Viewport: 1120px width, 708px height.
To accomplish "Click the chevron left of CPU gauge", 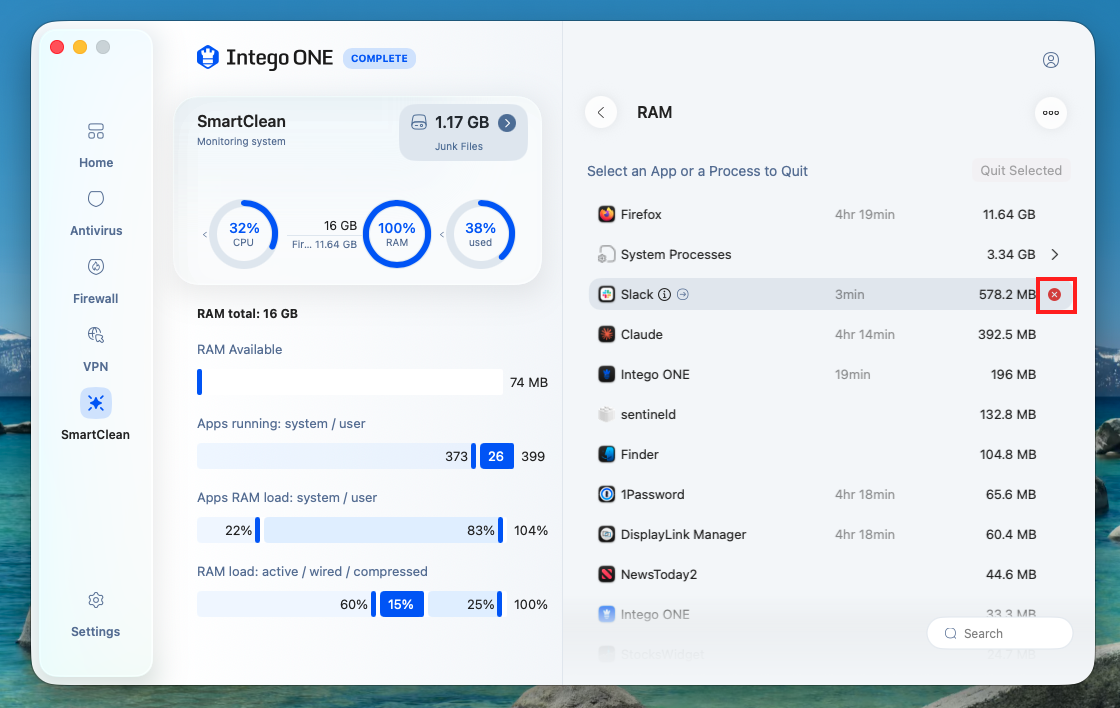I will [204, 234].
